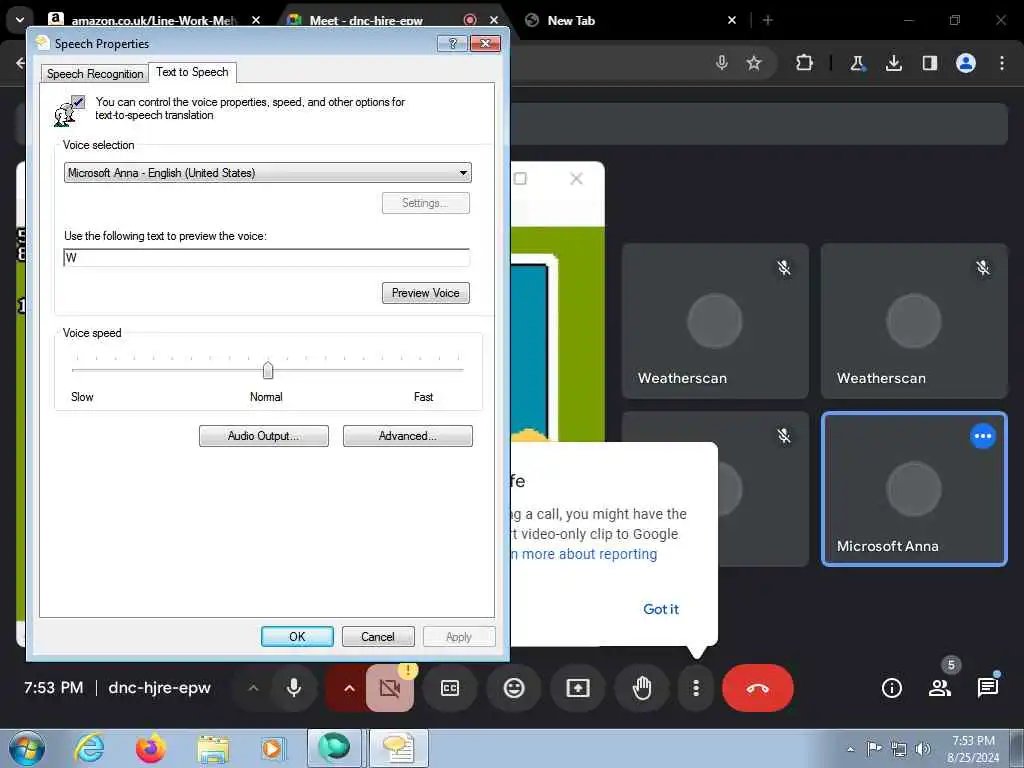Open options on Microsoft Anna tile
The height and width of the screenshot is (768, 1024).
tap(983, 436)
